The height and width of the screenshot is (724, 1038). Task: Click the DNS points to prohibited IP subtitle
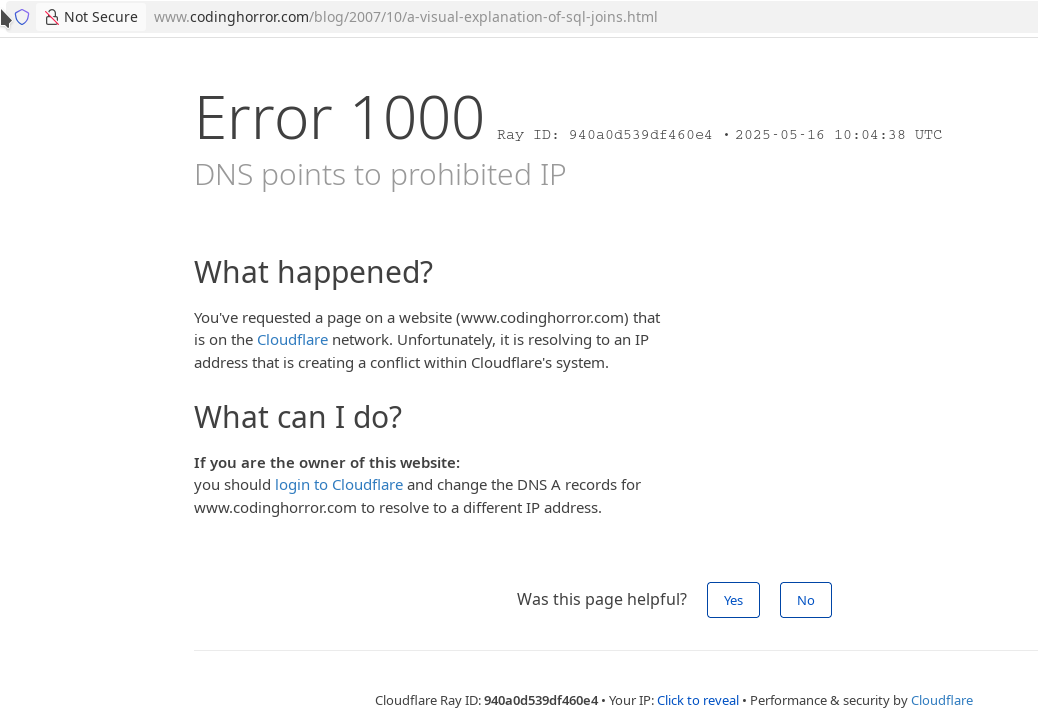tap(380, 175)
